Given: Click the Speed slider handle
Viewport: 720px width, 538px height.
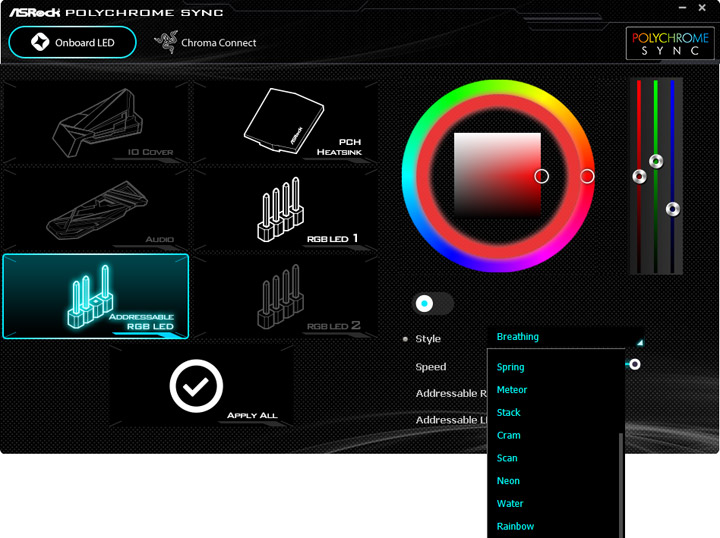Looking at the screenshot, I should point(635,364).
